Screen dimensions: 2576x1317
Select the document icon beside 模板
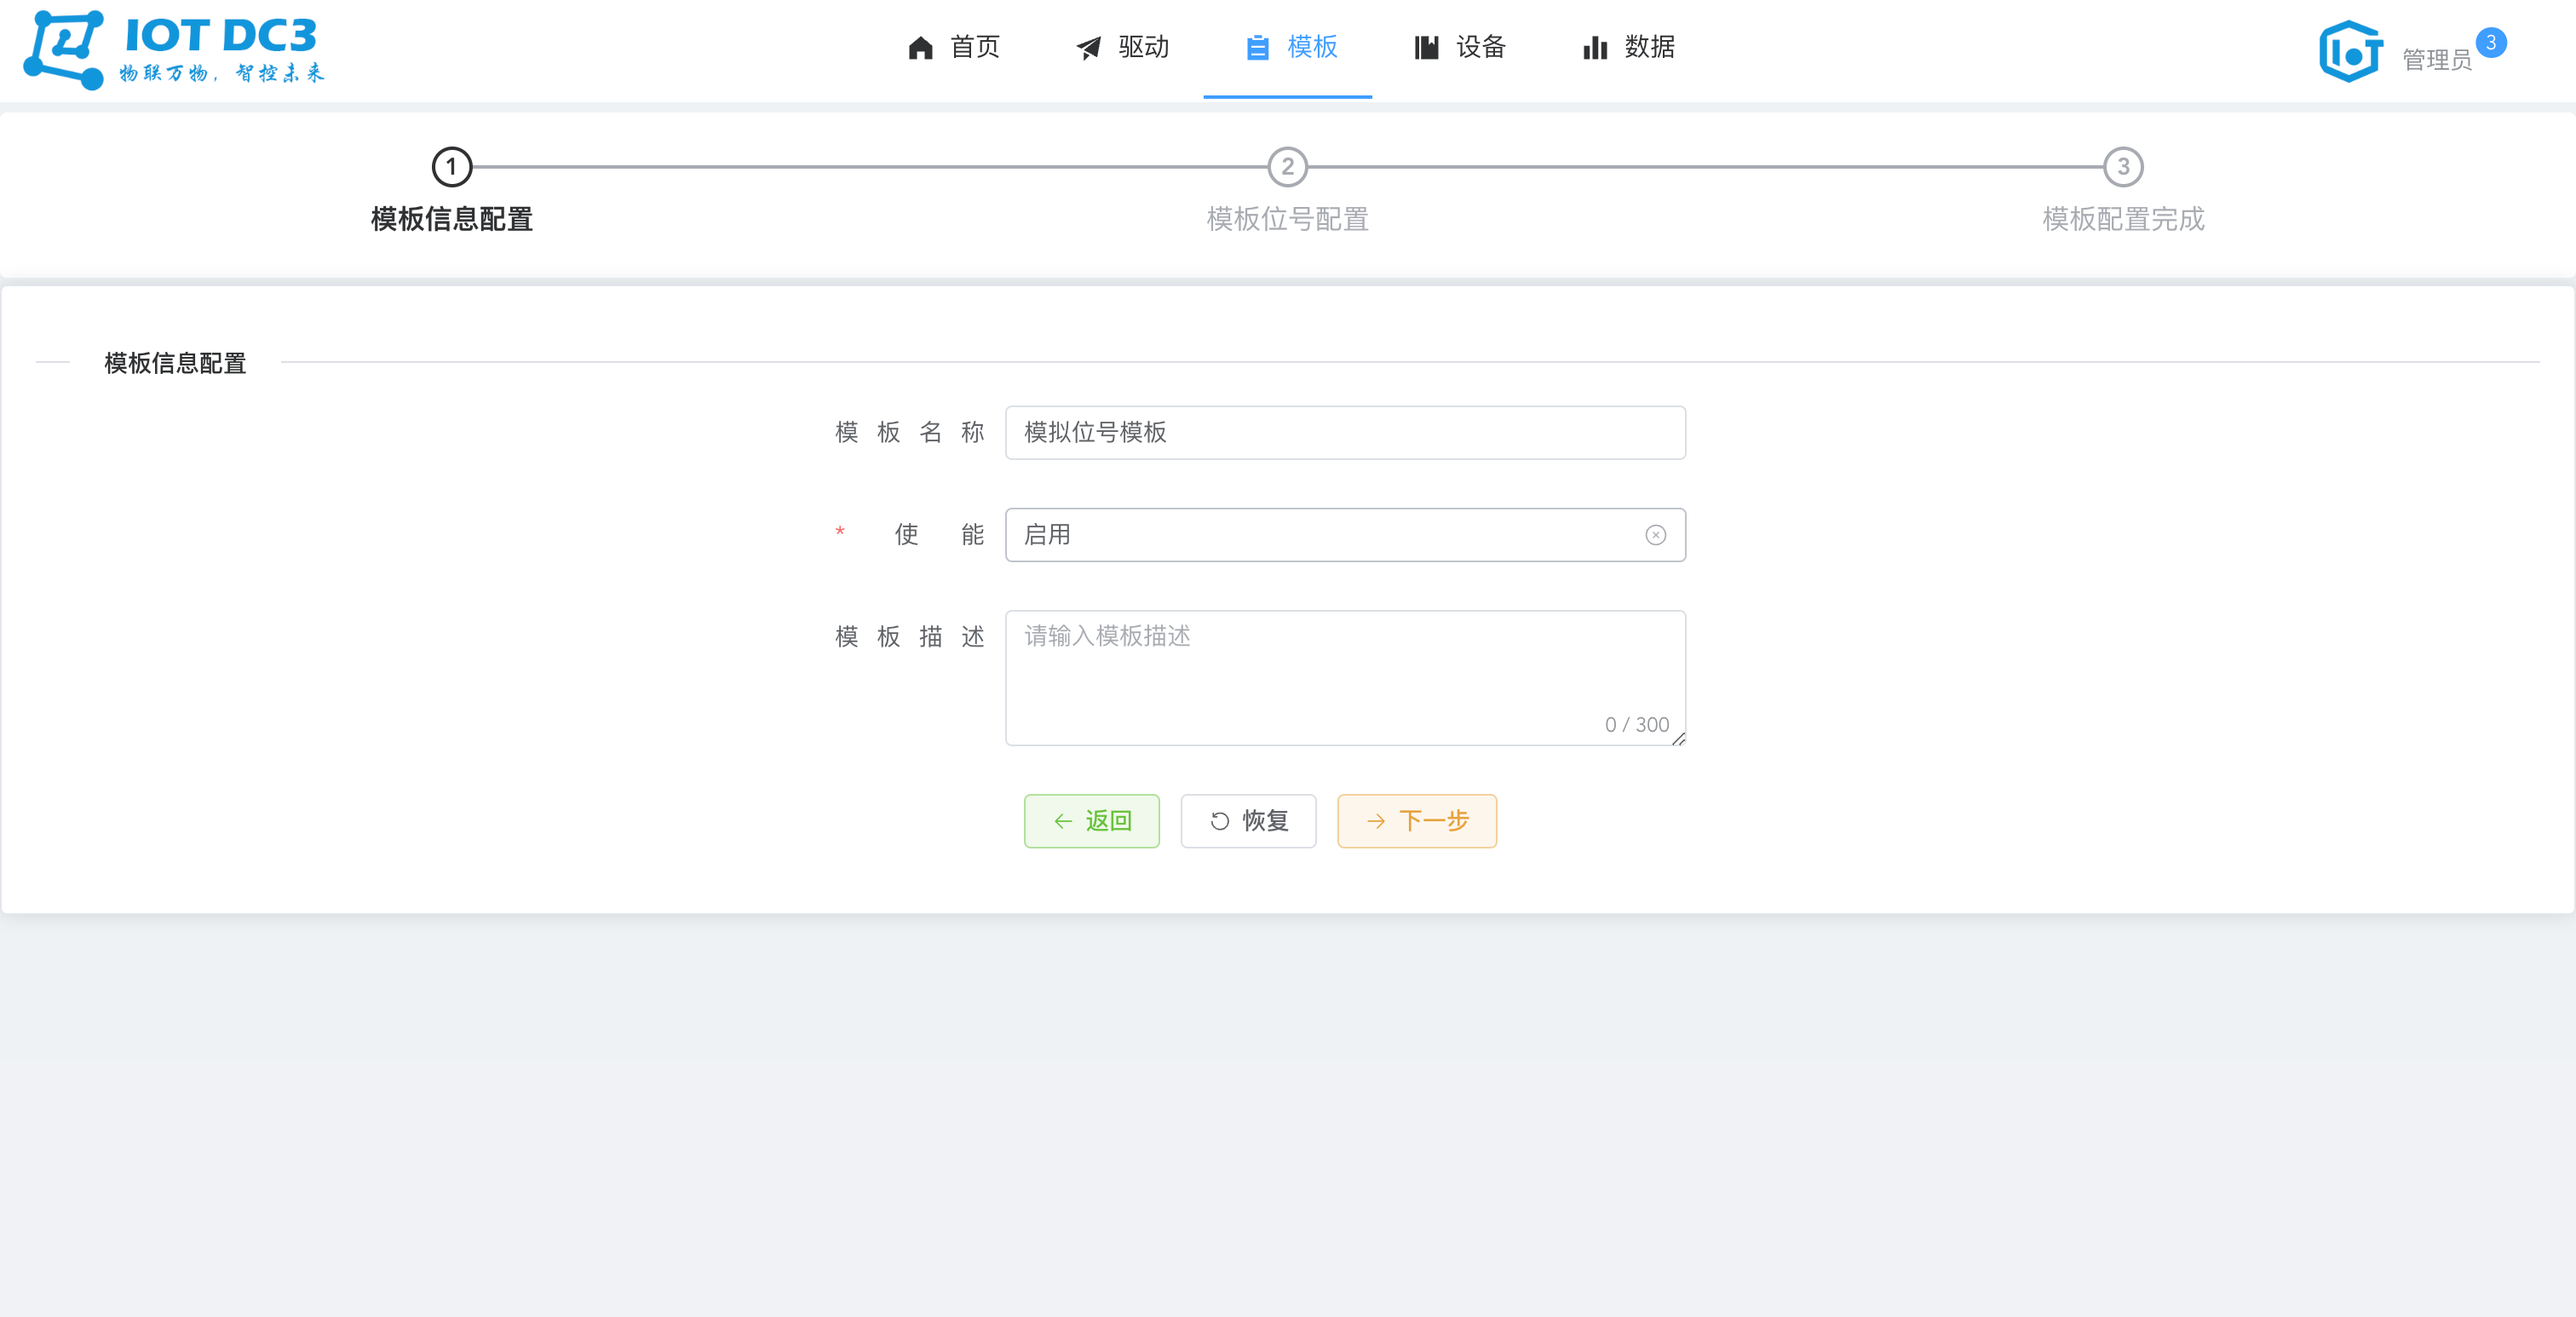pos(1257,47)
